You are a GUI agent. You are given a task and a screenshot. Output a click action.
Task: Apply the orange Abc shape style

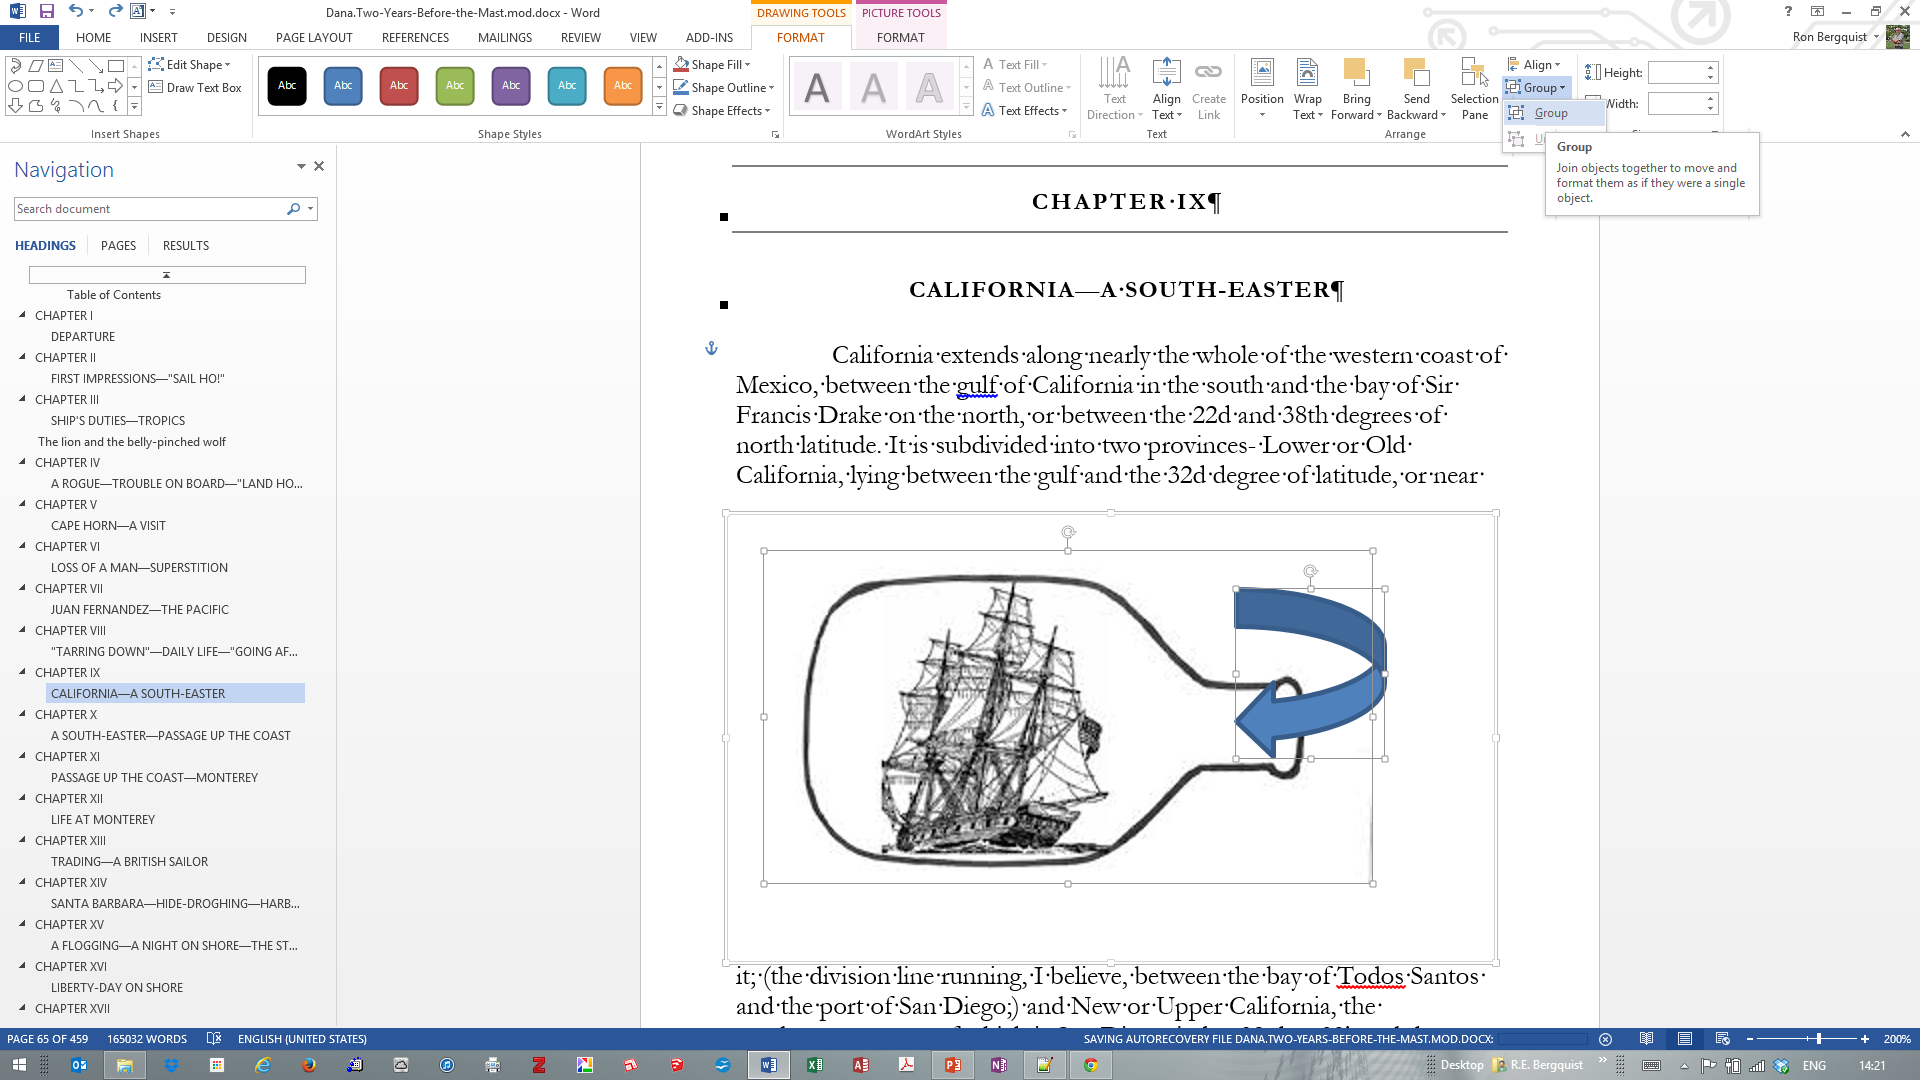pos(622,86)
